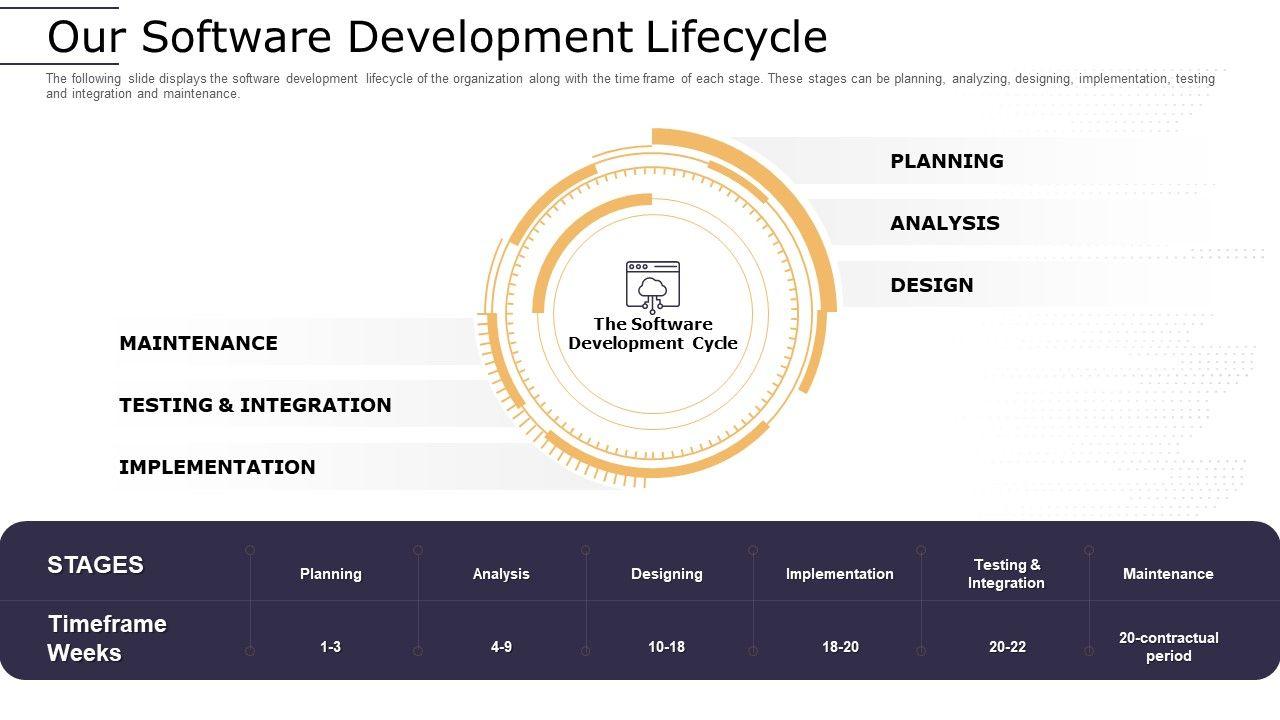Select the STAGES row header in the table

click(x=95, y=565)
